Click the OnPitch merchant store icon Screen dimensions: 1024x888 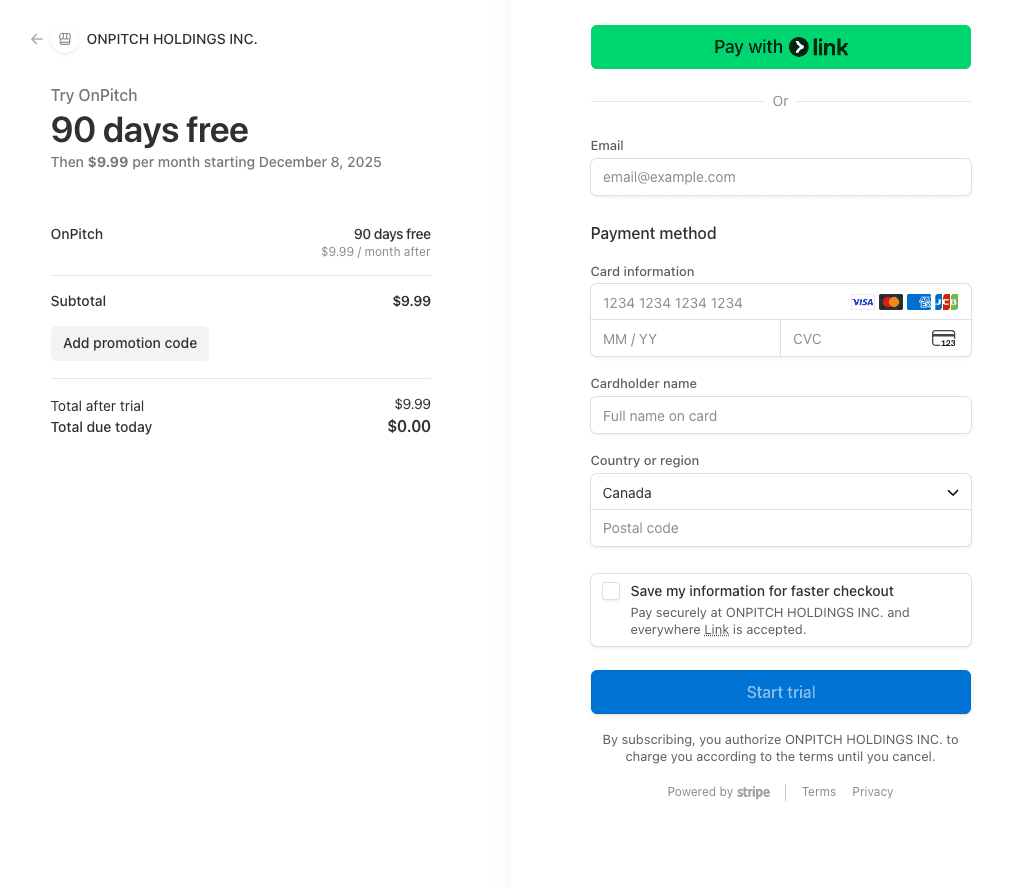coord(65,39)
